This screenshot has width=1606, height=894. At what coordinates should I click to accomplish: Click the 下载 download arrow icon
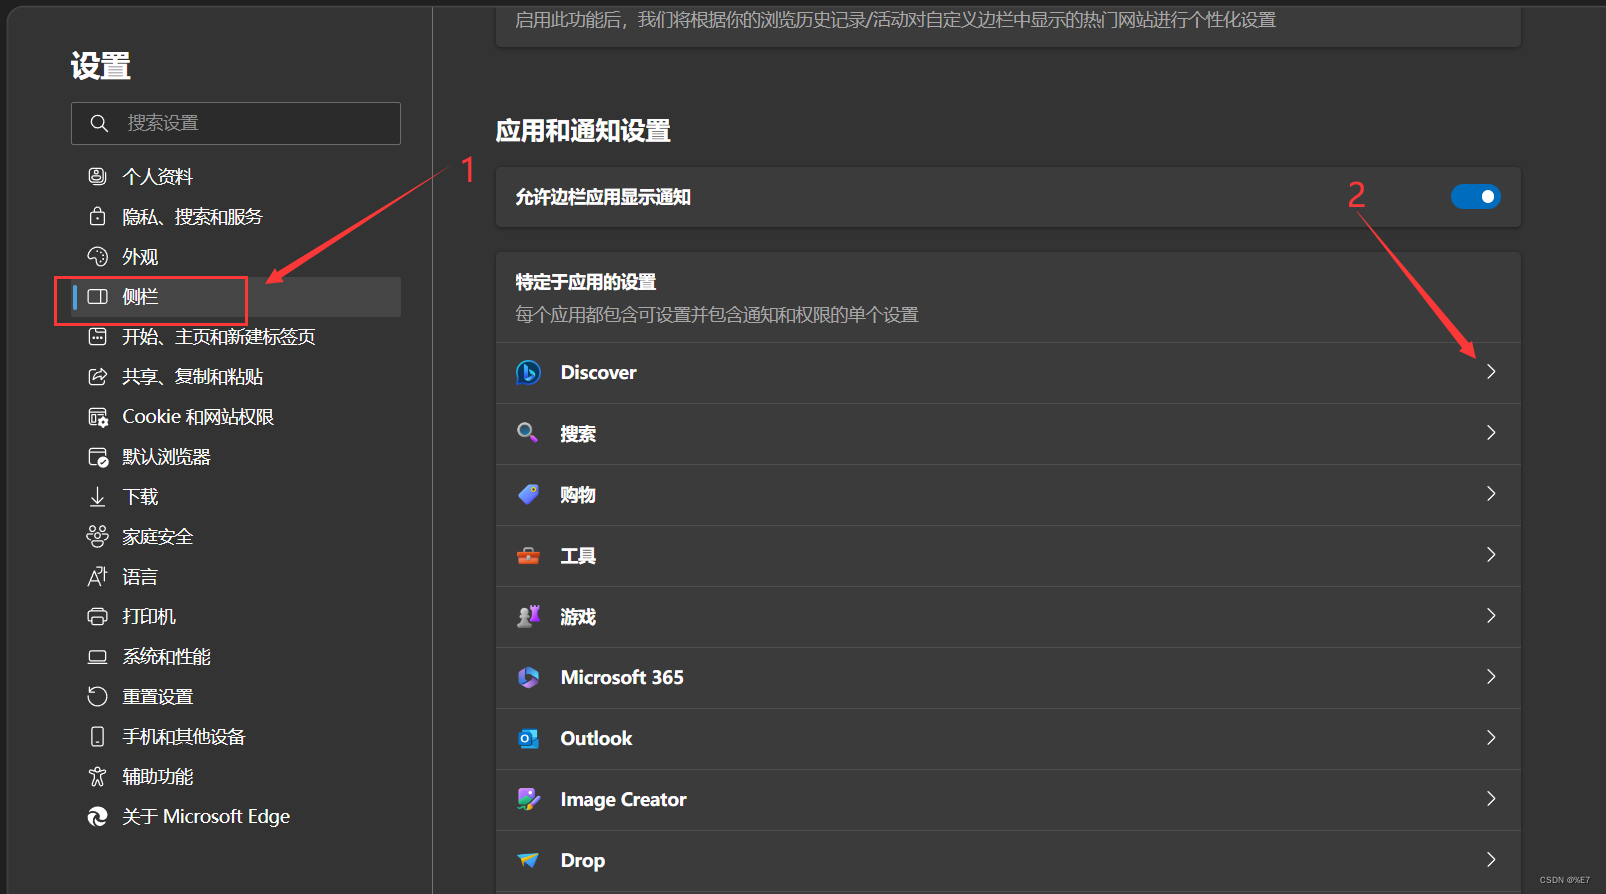tap(97, 496)
